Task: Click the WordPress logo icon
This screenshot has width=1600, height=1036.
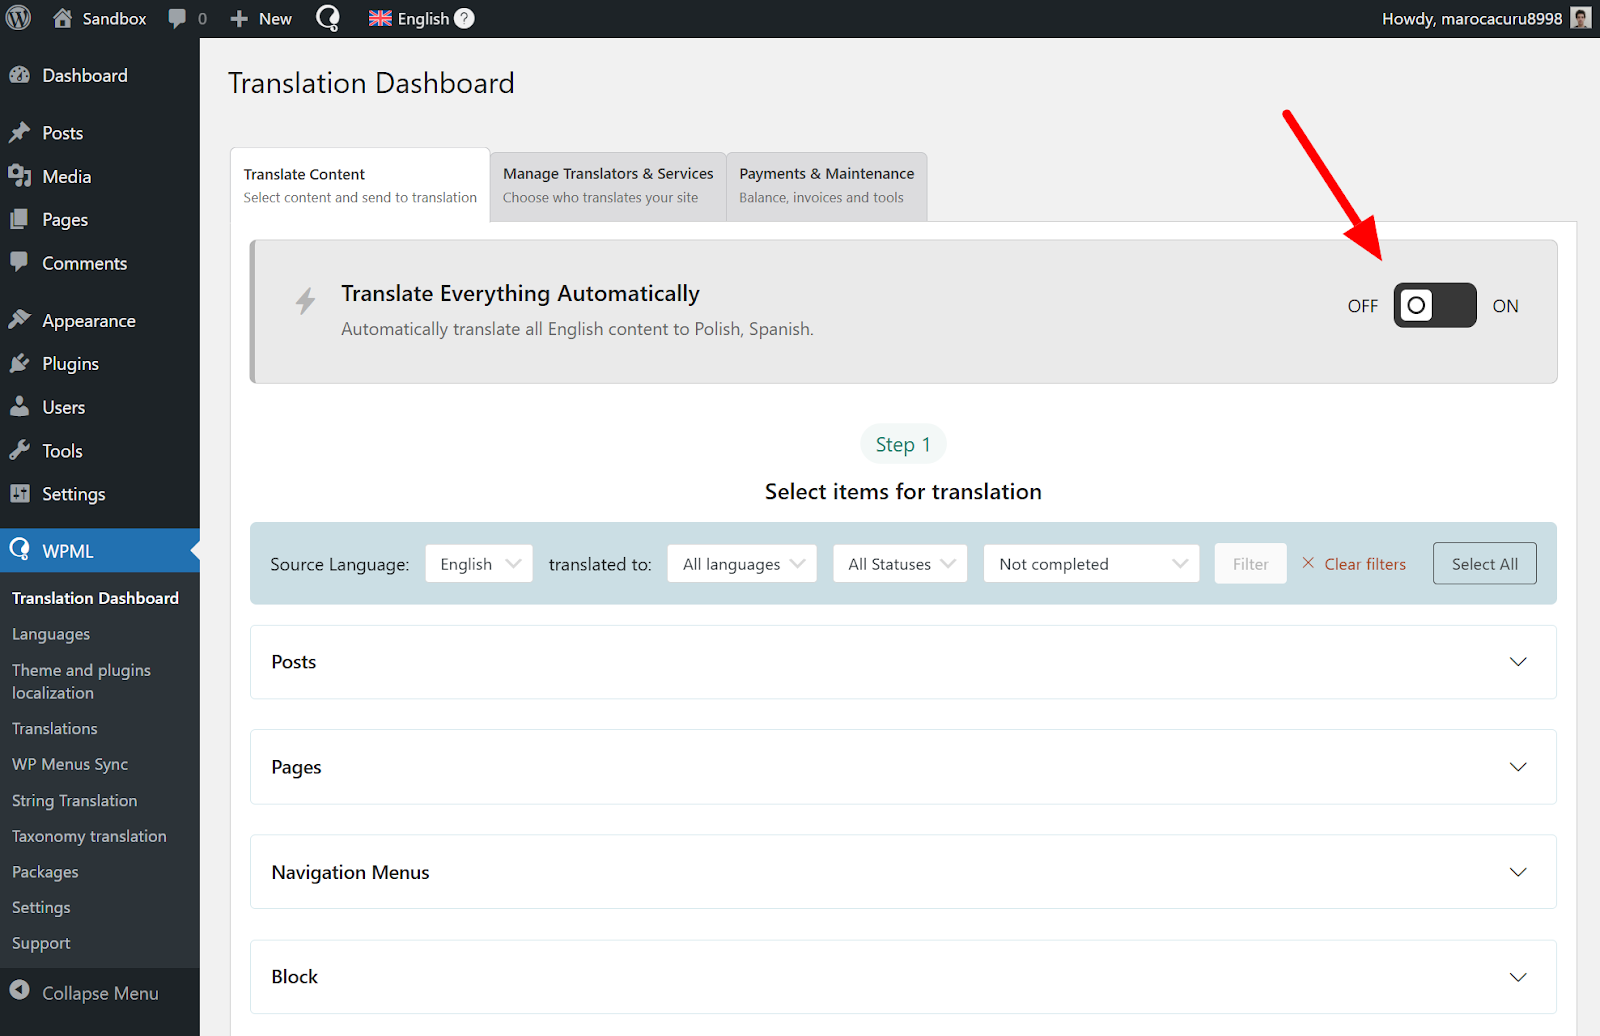Action: 18,18
